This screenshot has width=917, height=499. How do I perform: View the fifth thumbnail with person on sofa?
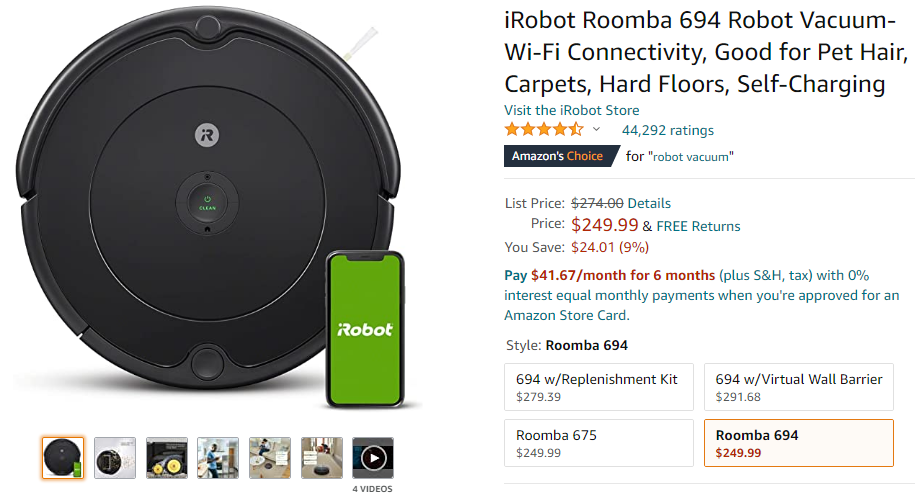(x=269, y=458)
